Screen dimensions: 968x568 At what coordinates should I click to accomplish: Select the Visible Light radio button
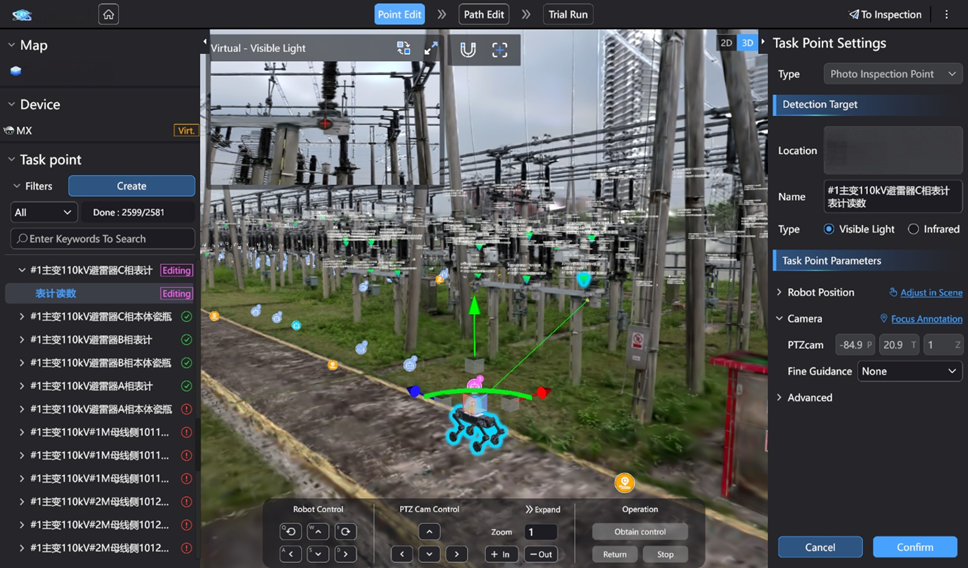pyautogui.click(x=829, y=229)
